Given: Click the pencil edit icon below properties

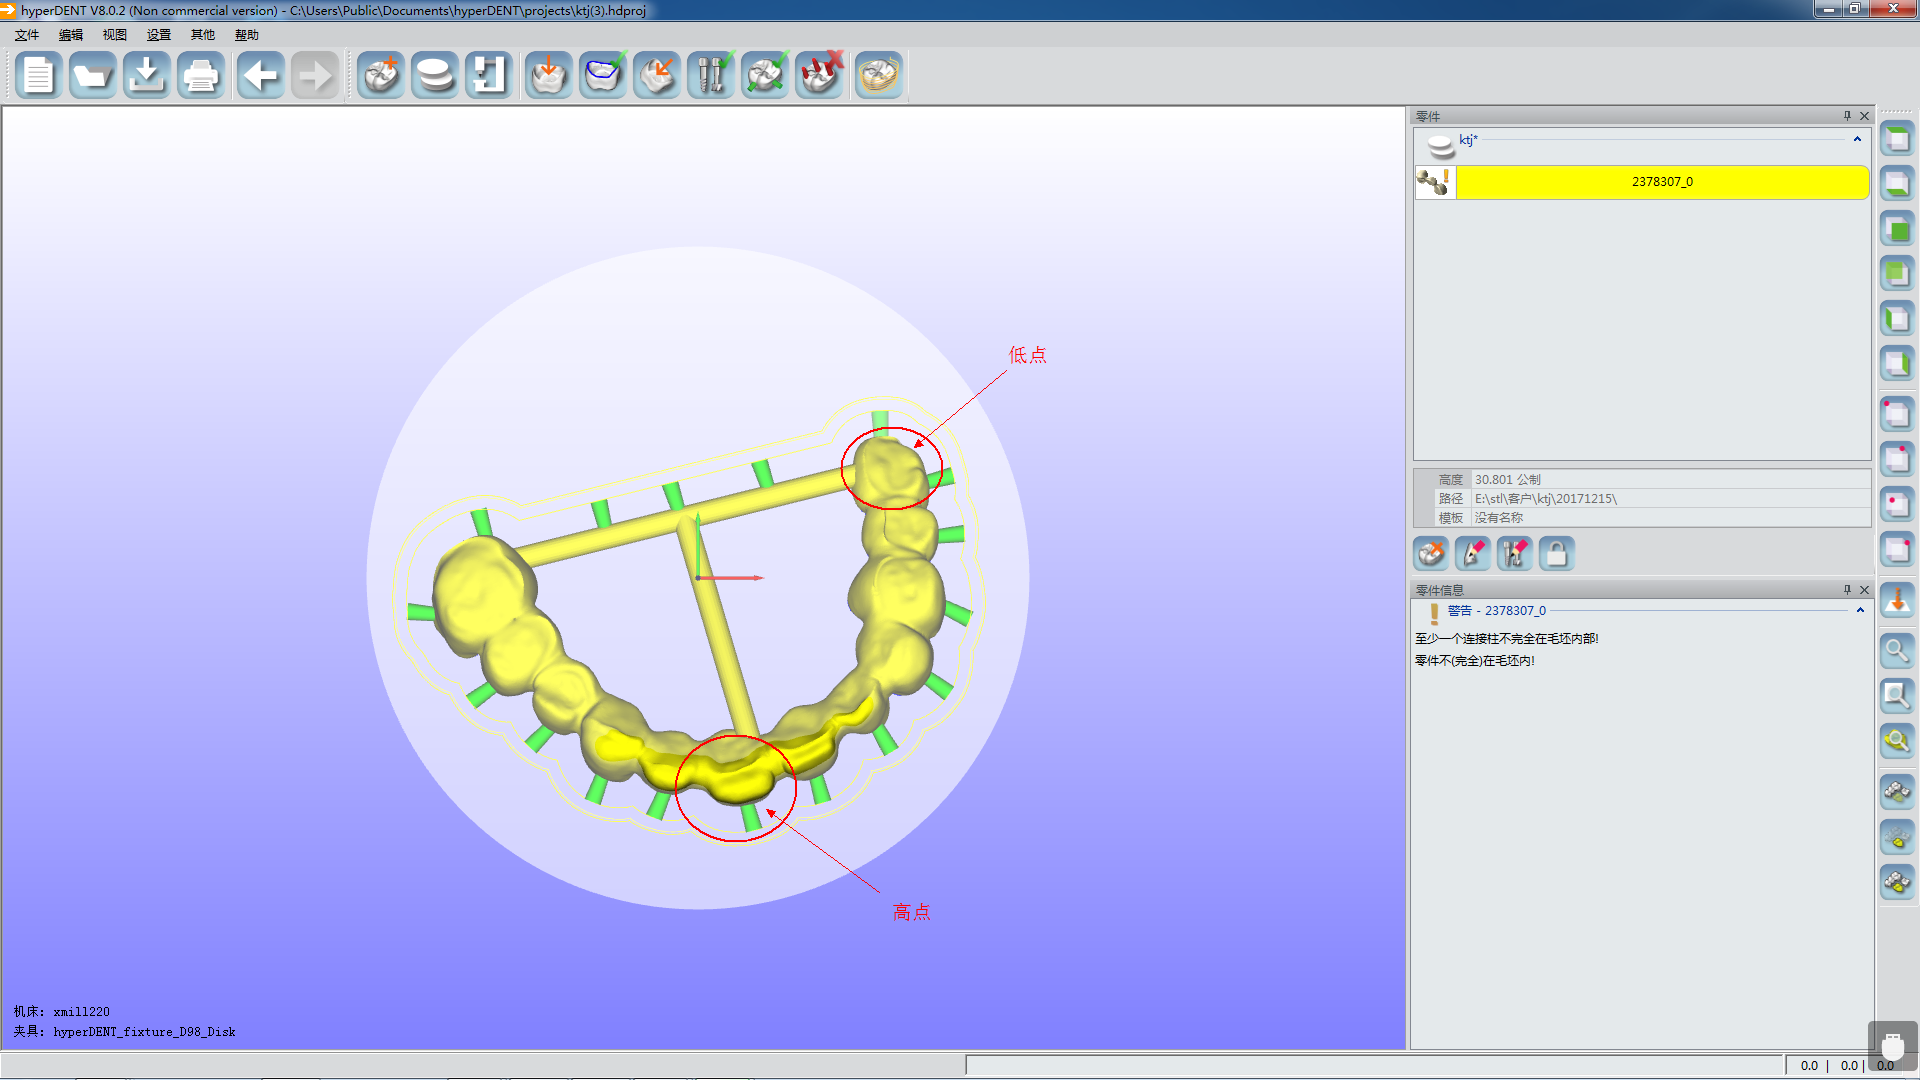Looking at the screenshot, I should click(x=1473, y=553).
